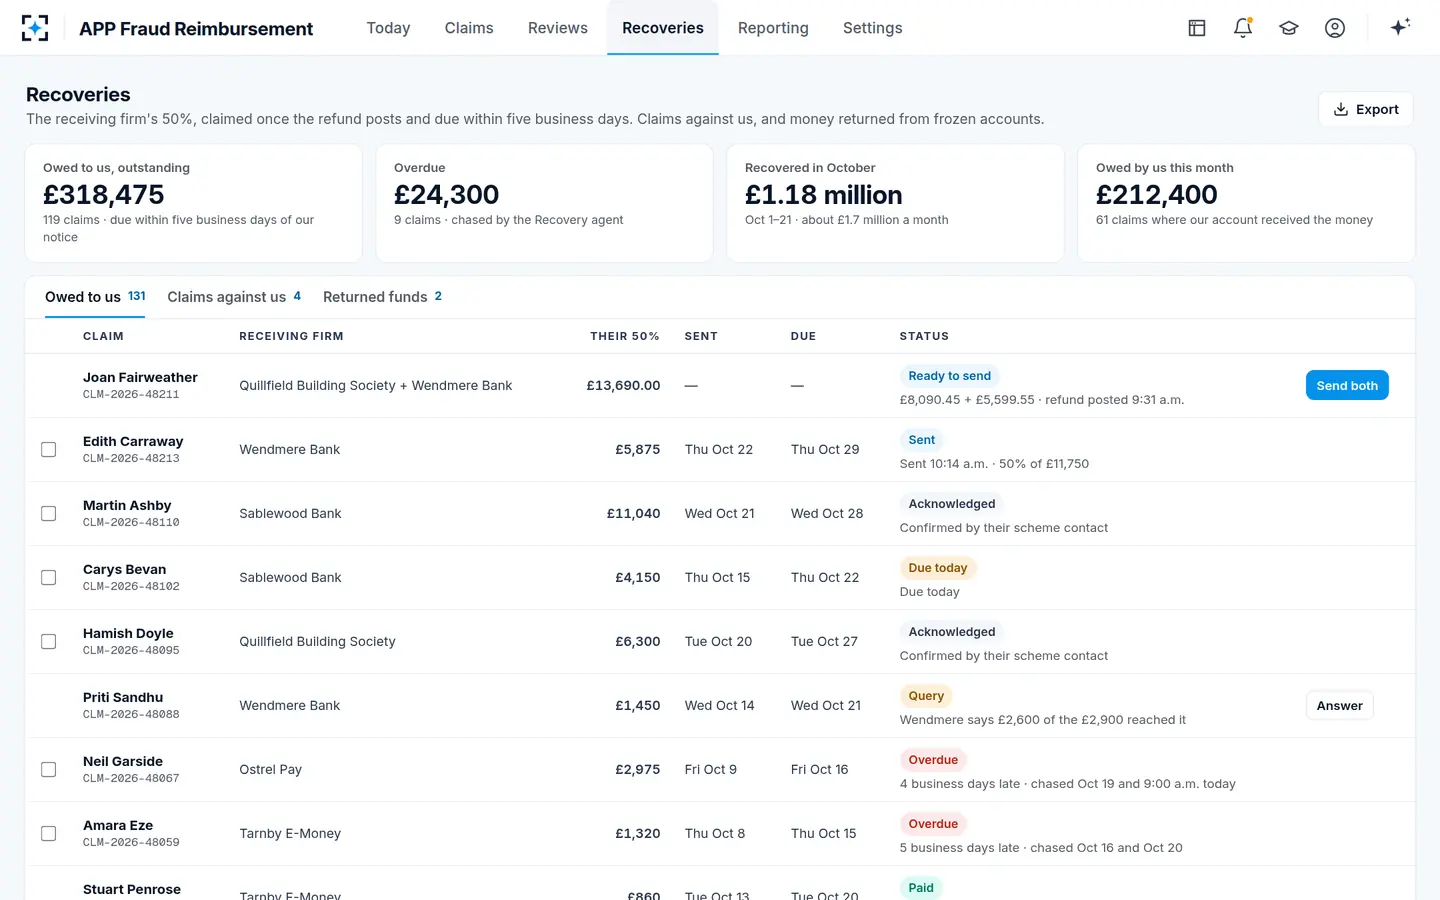Click the APP Fraud Reimbursement logo icon
This screenshot has height=900, width=1440.
pos(35,28)
